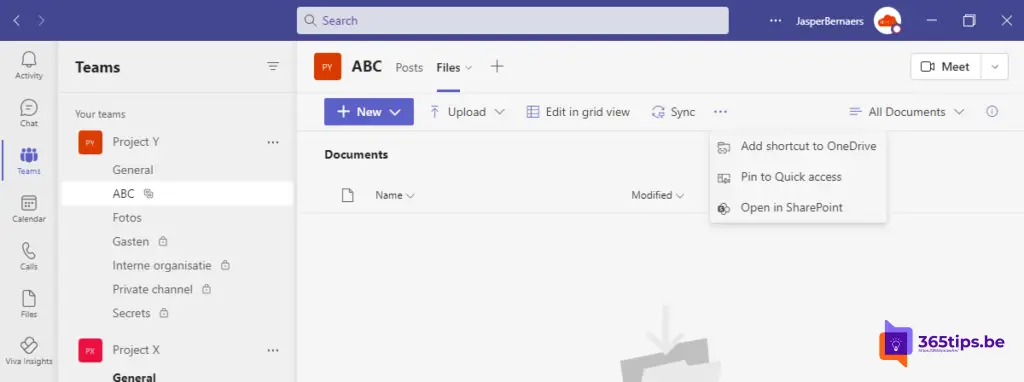Click the Your teams label
This screenshot has width=1024, height=382.
pyautogui.click(x=100, y=114)
